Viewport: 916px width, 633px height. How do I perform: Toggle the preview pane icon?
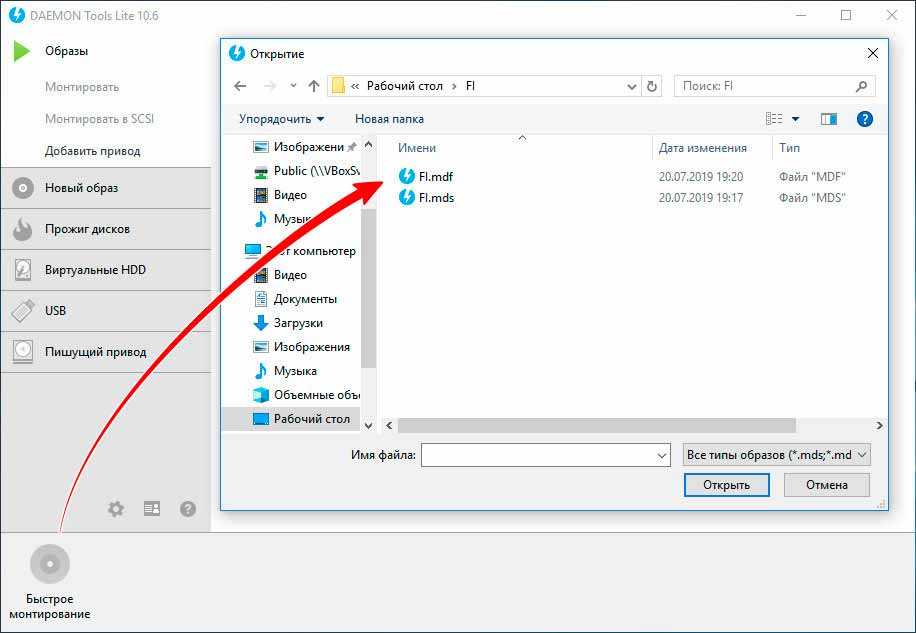point(828,119)
